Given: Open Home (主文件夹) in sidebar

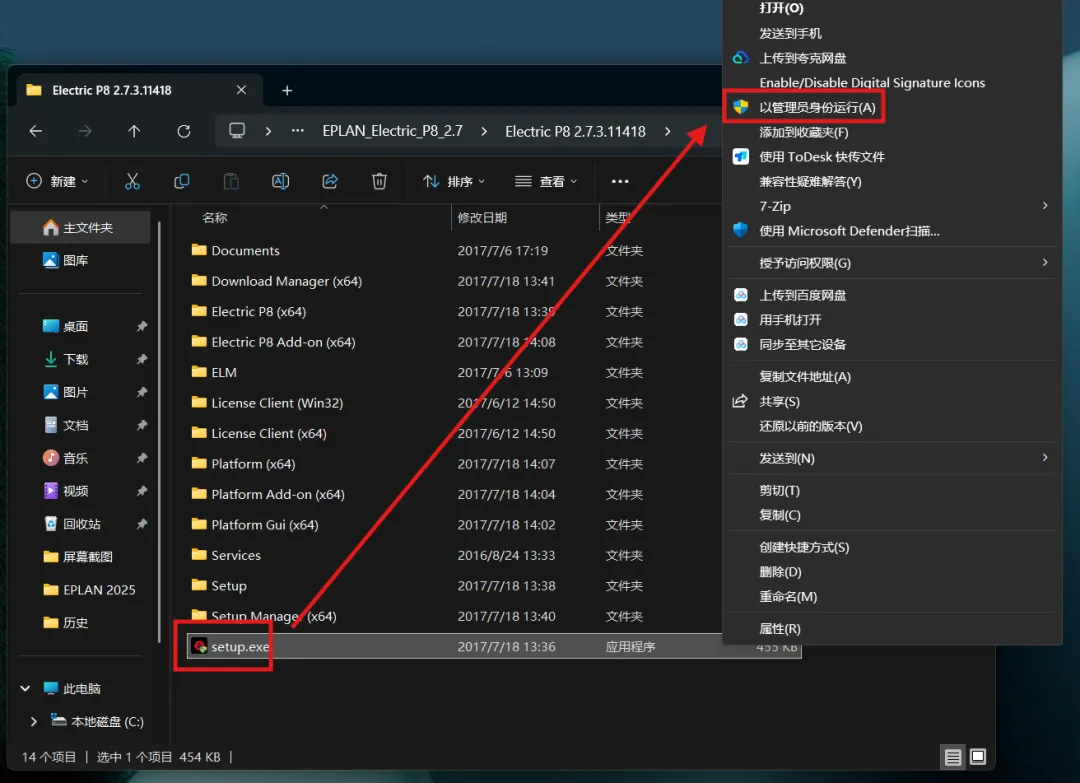Looking at the screenshot, I should pyautogui.click(x=81, y=227).
